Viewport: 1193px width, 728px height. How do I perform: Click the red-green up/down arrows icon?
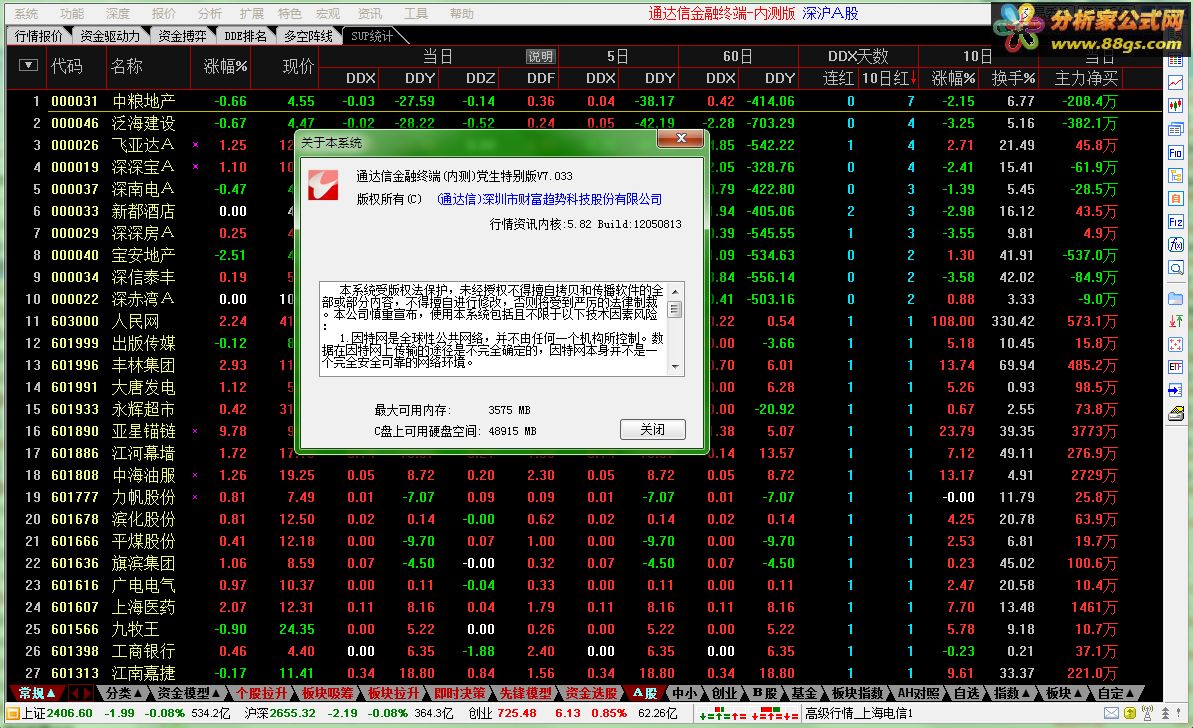pyautogui.click(x=1176, y=321)
